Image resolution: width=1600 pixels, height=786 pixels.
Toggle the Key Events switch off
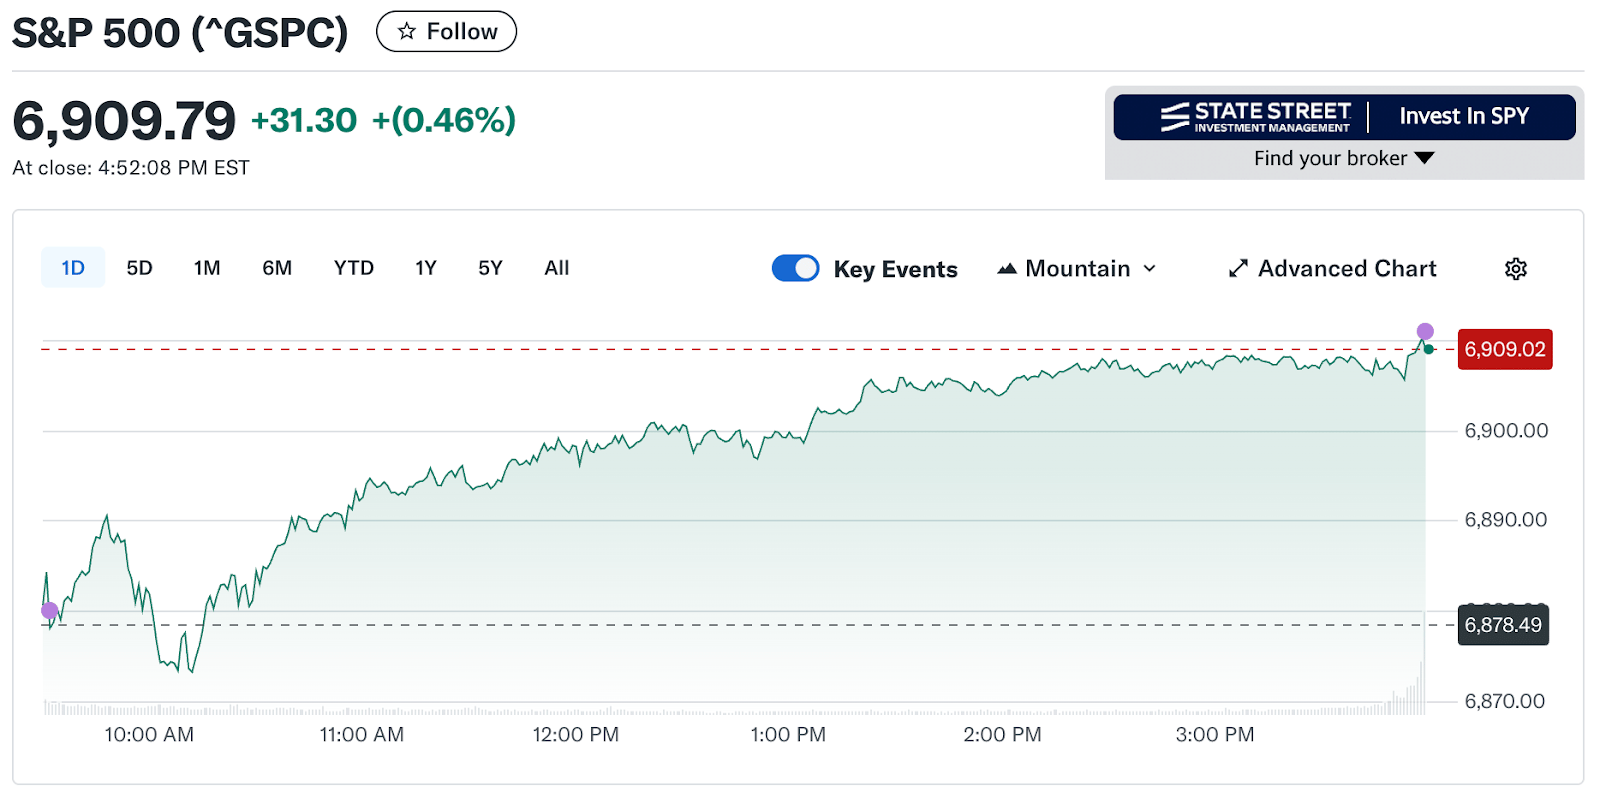tap(795, 268)
